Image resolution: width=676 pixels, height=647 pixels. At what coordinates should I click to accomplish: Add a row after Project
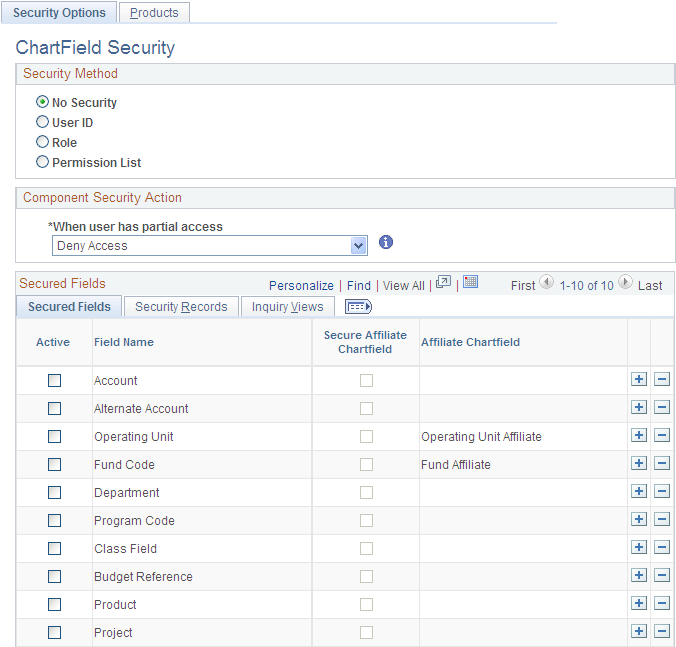point(638,631)
